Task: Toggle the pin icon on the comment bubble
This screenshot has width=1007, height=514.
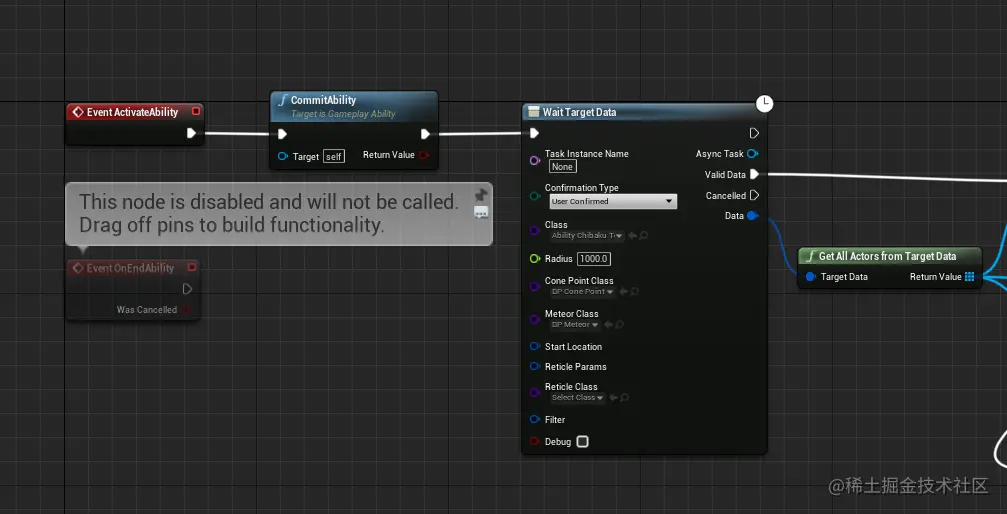Action: tap(481, 195)
